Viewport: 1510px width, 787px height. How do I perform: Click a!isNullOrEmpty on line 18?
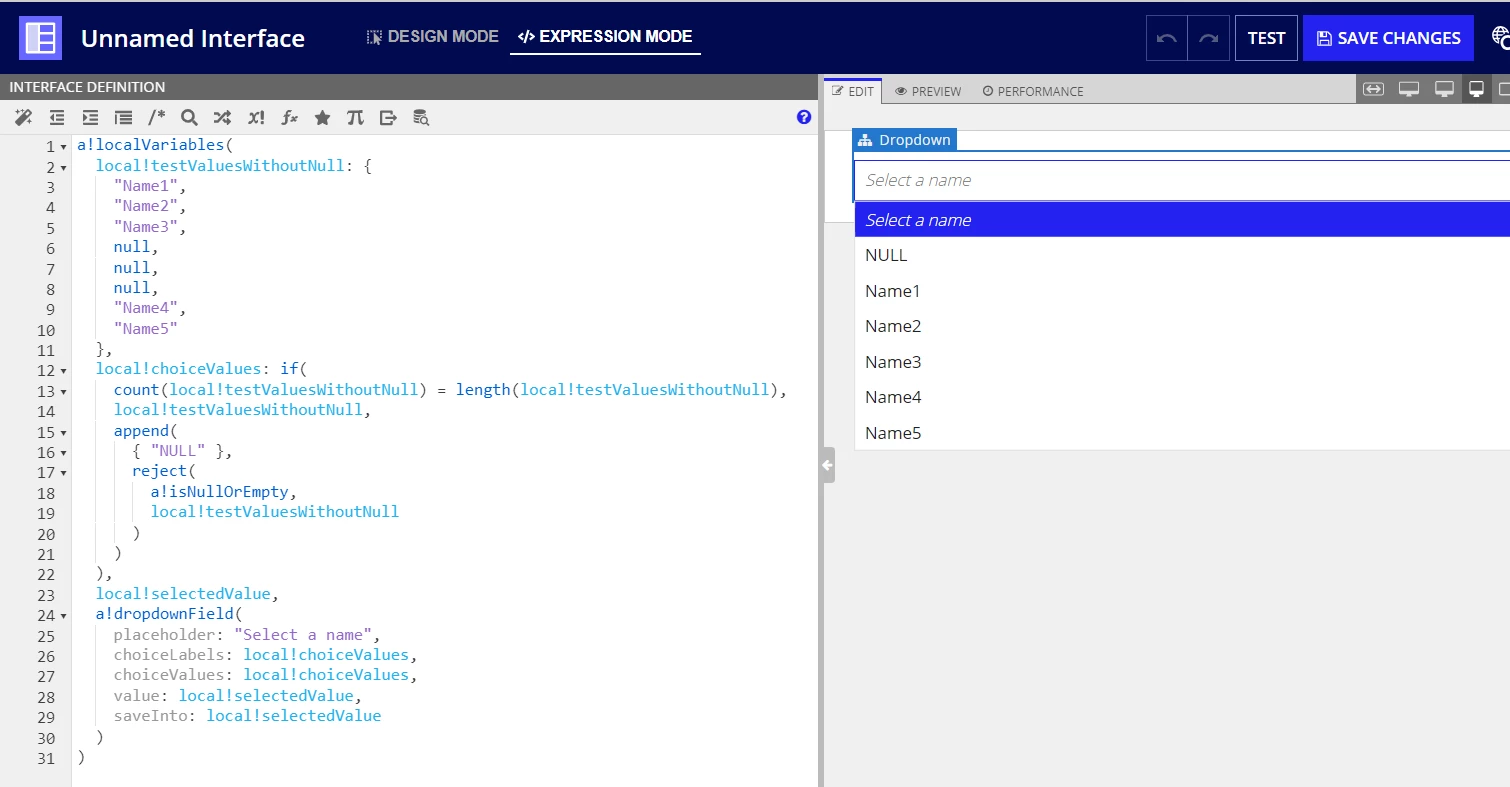[x=219, y=491]
